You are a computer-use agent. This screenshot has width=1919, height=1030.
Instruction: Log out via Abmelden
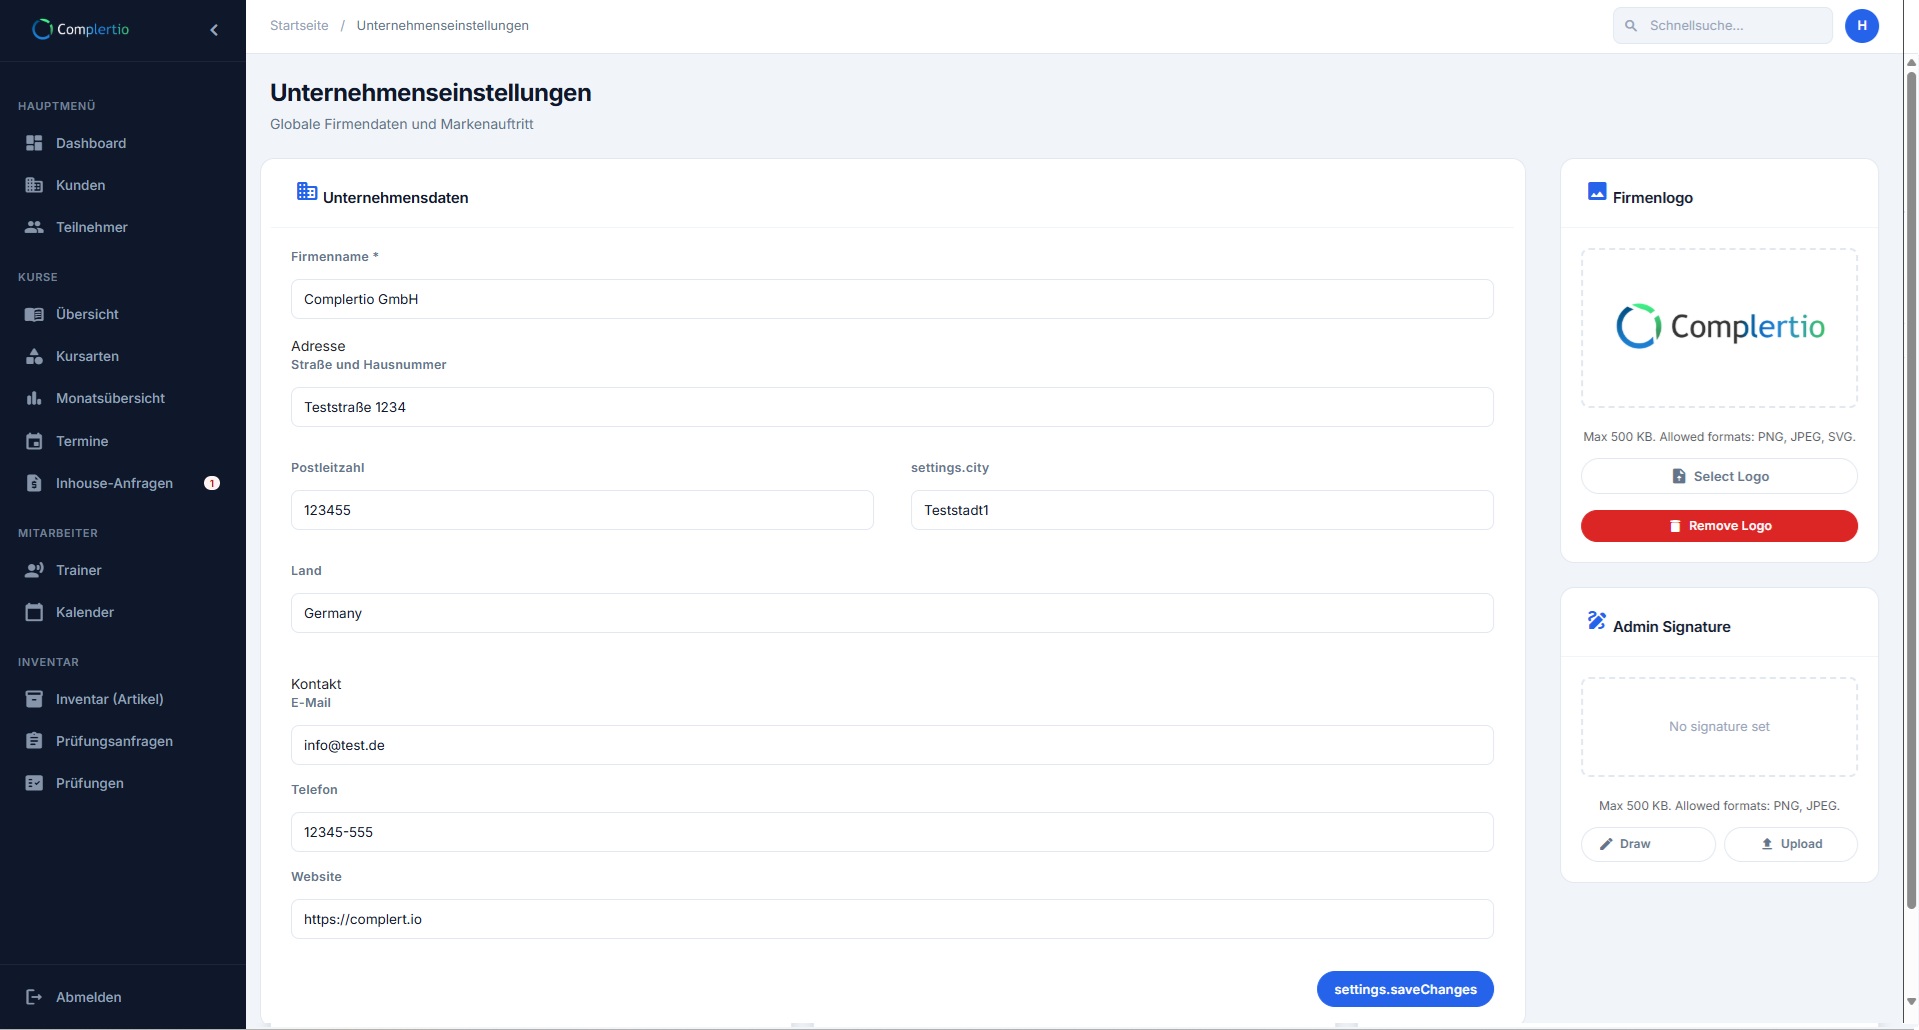pos(123,997)
